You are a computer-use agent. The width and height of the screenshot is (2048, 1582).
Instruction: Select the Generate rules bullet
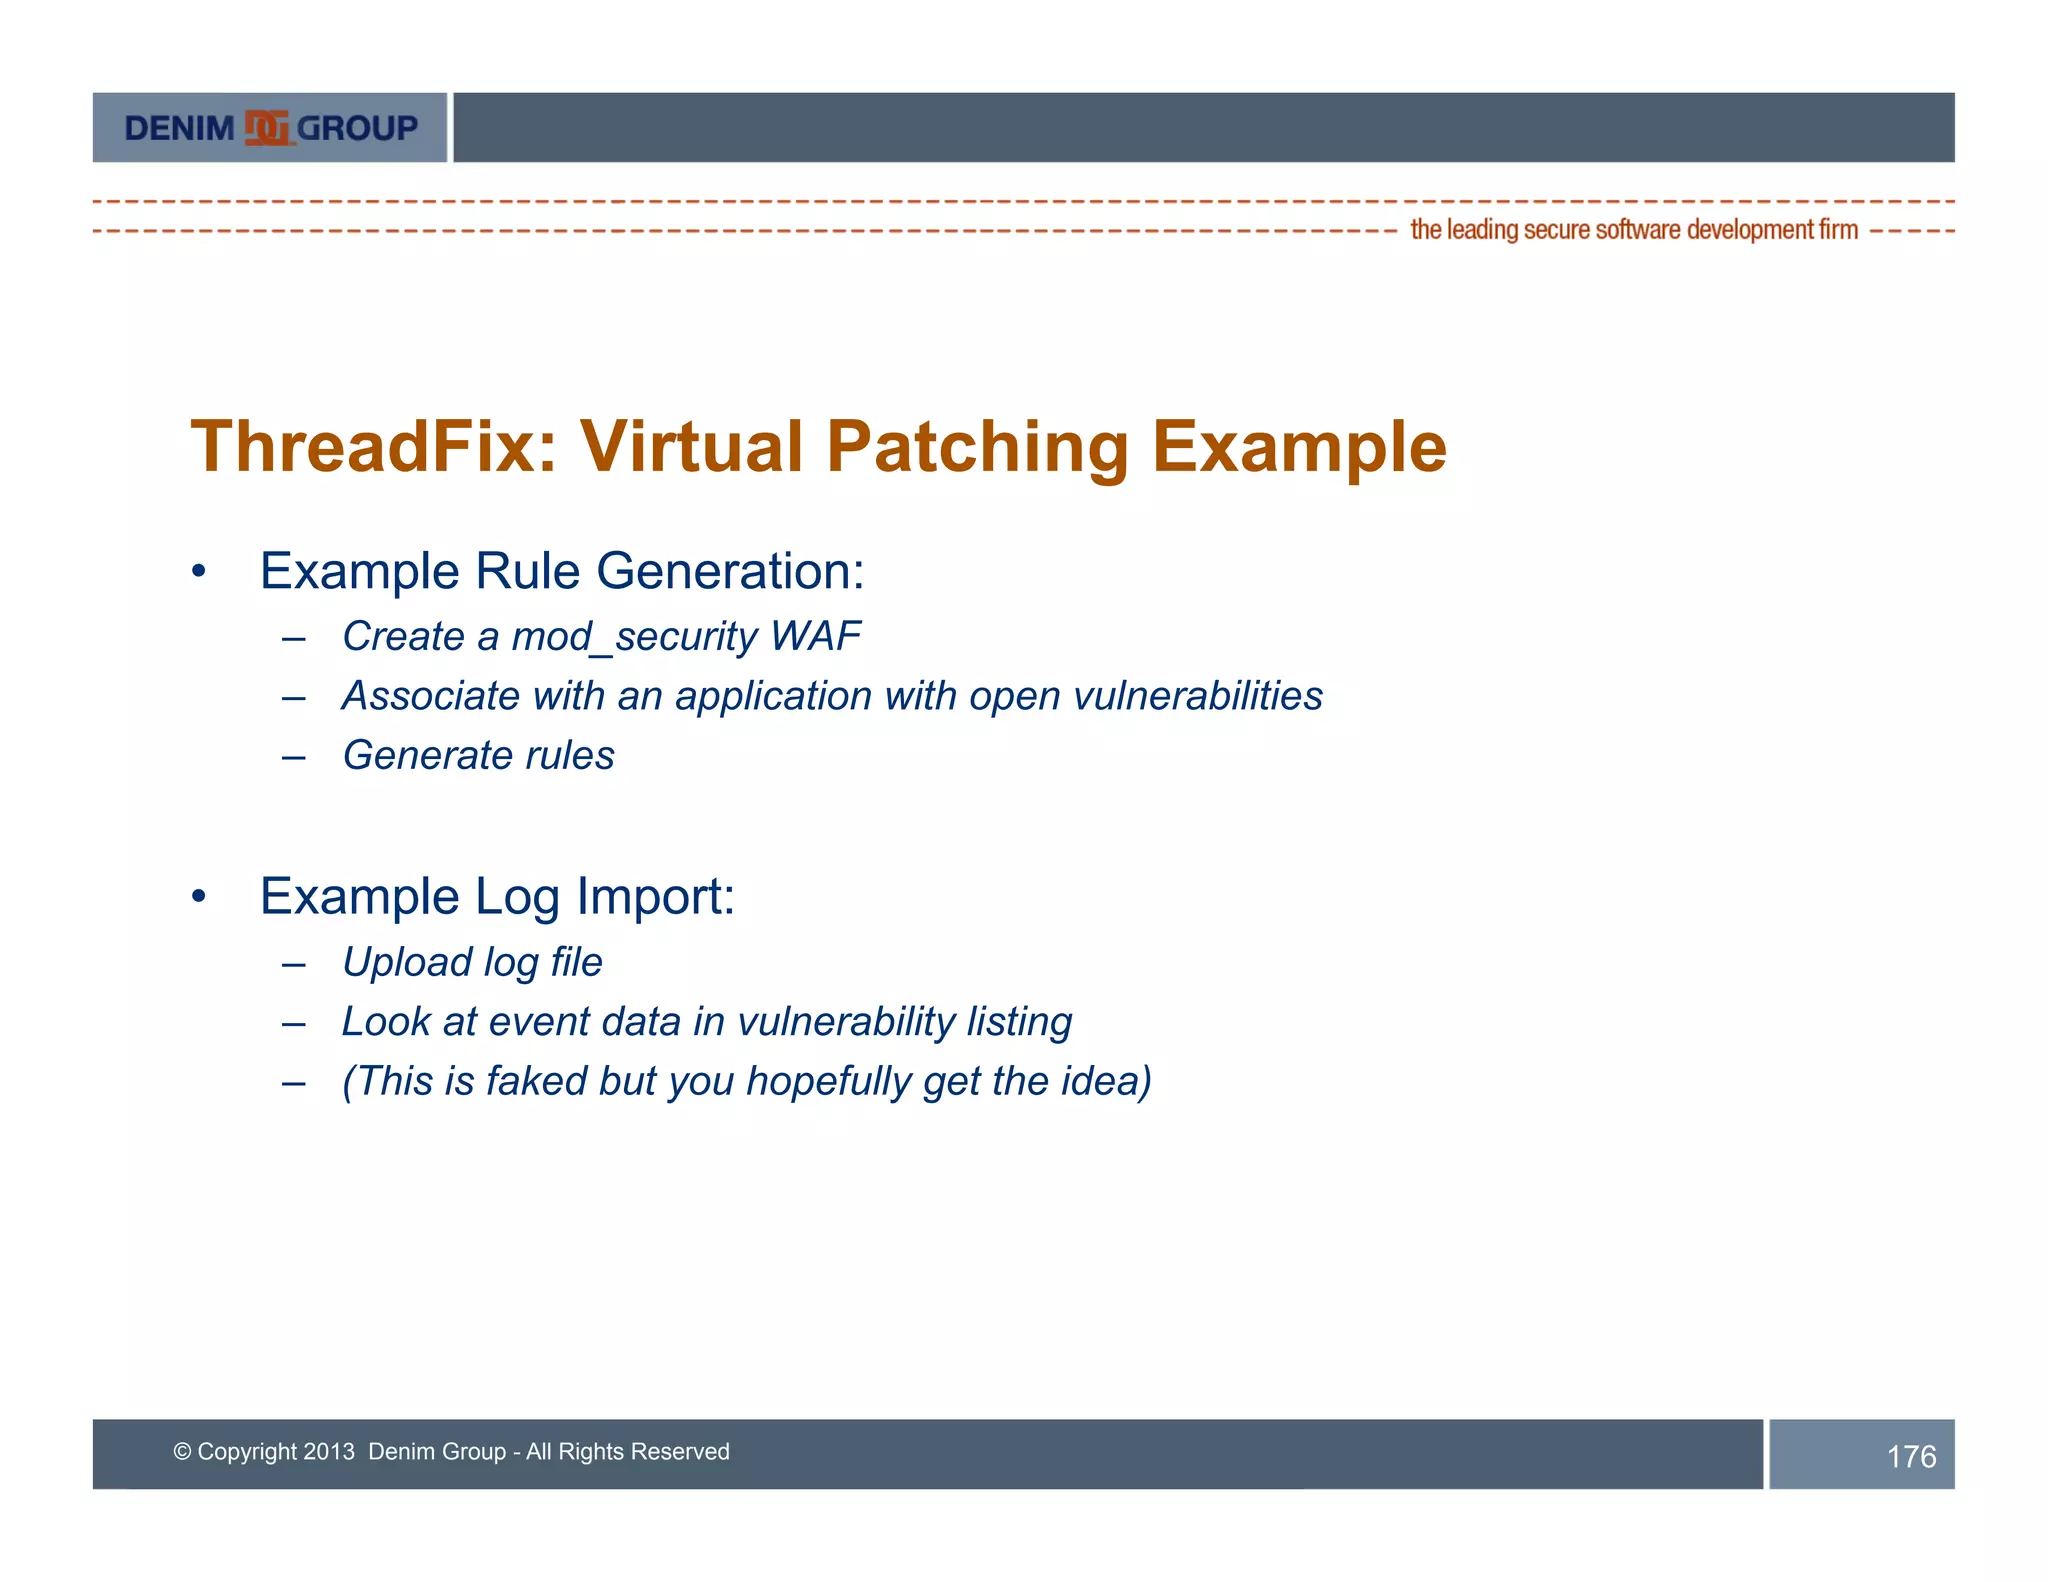478,755
